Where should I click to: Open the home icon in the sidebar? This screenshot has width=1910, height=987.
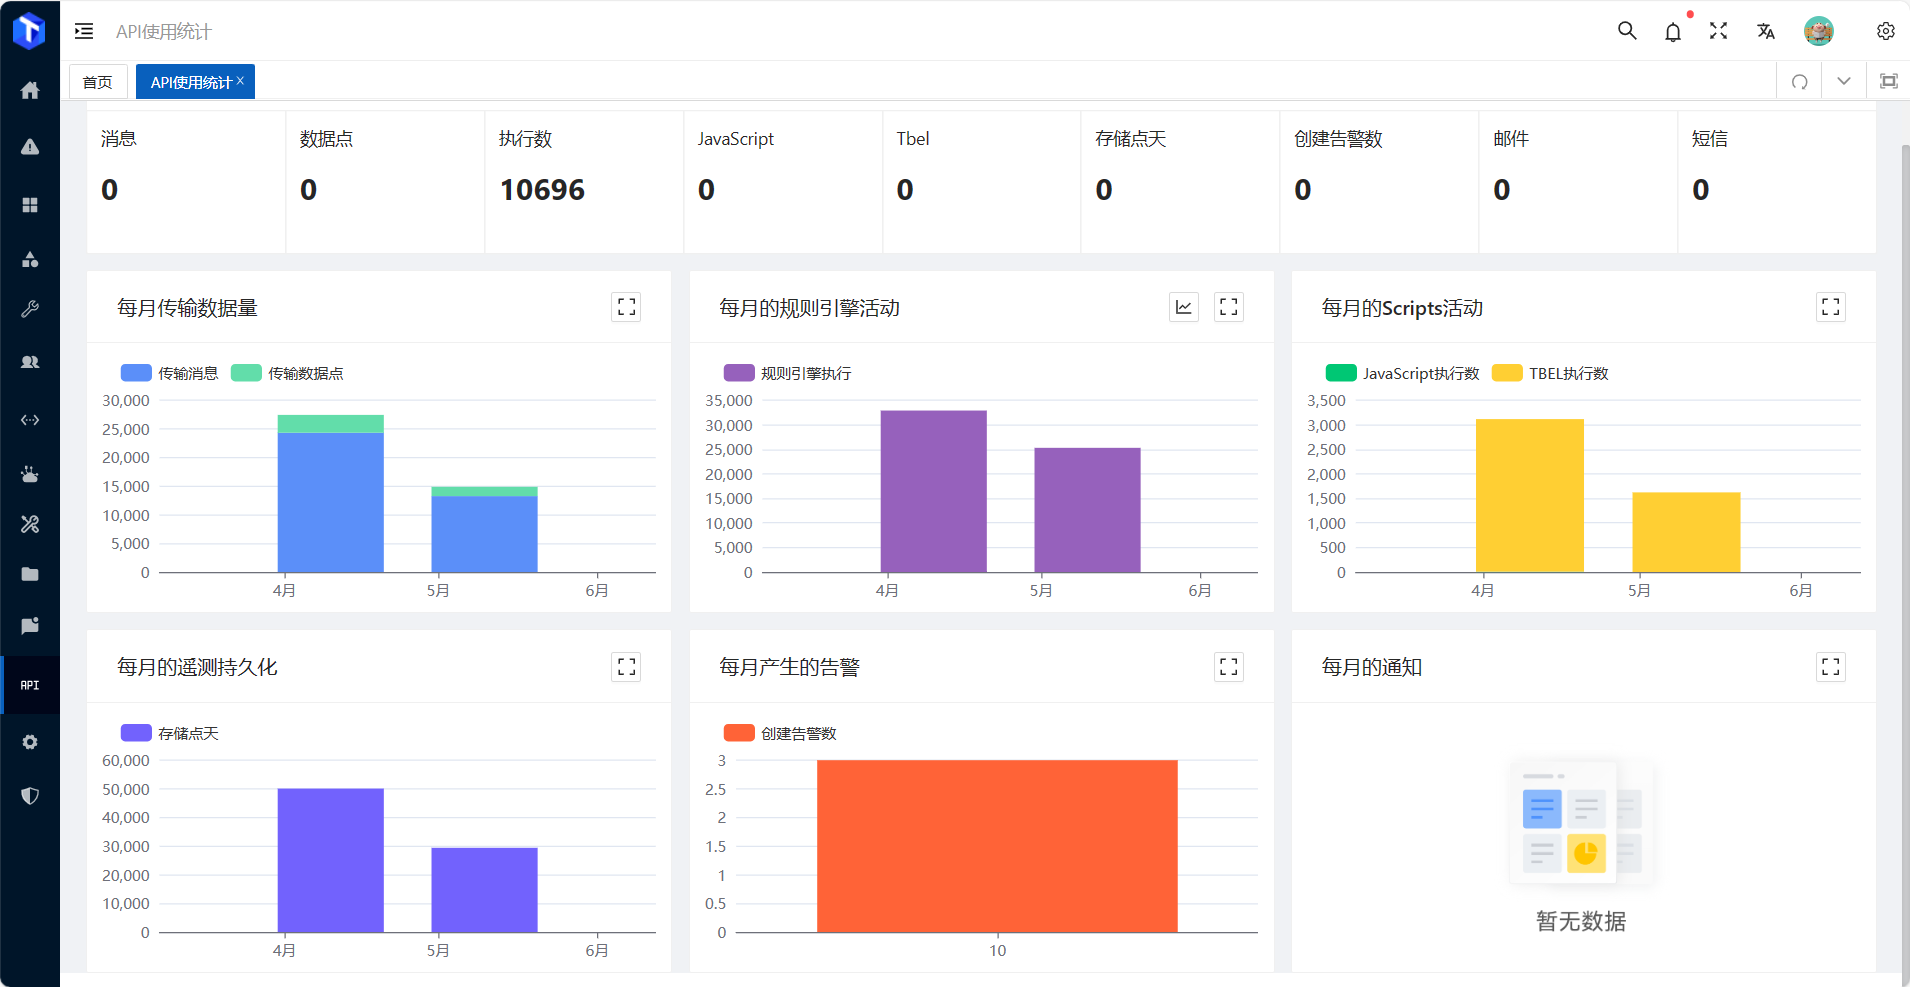[x=30, y=90]
